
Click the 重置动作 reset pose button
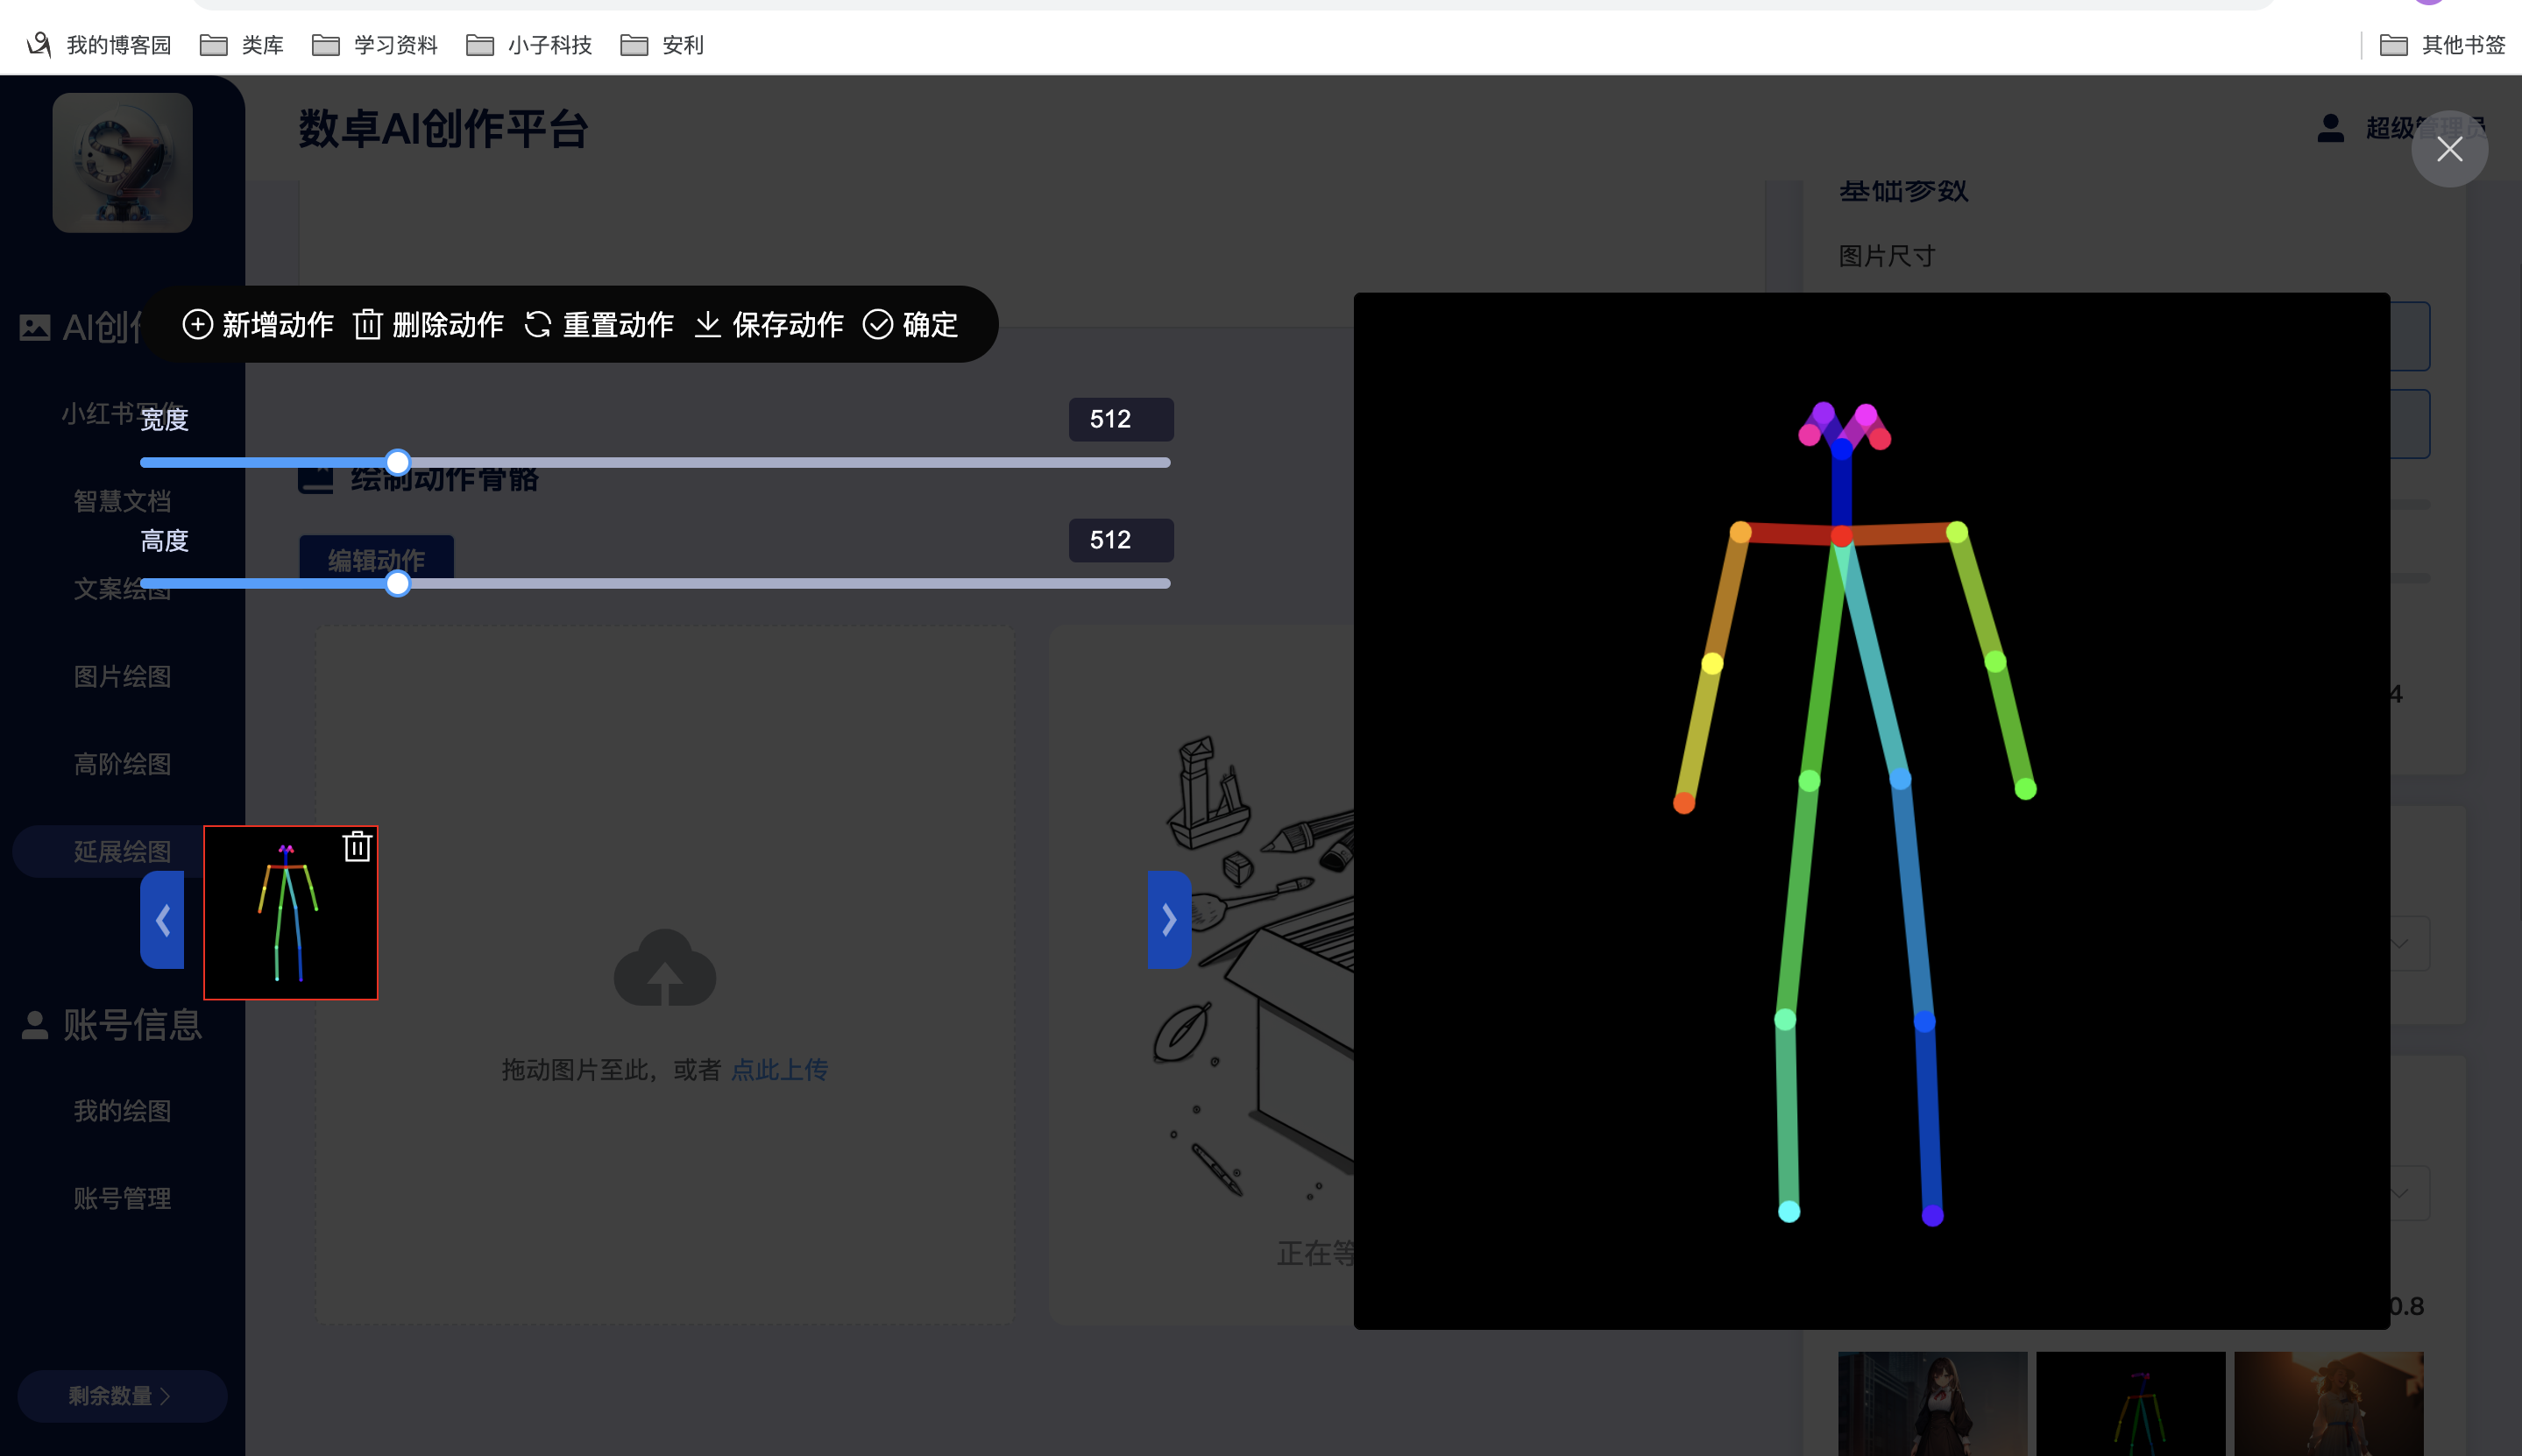598,325
